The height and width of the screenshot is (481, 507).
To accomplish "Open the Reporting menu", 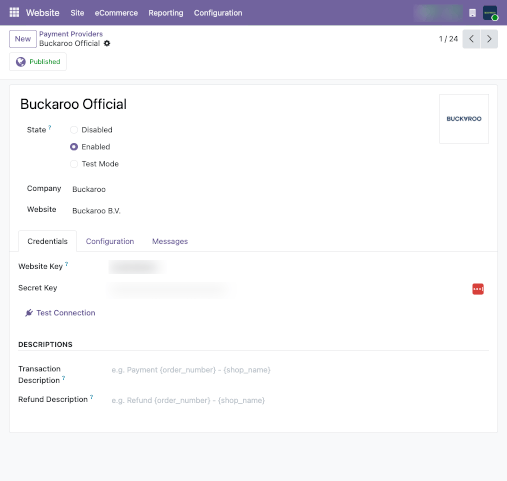I will click(166, 13).
